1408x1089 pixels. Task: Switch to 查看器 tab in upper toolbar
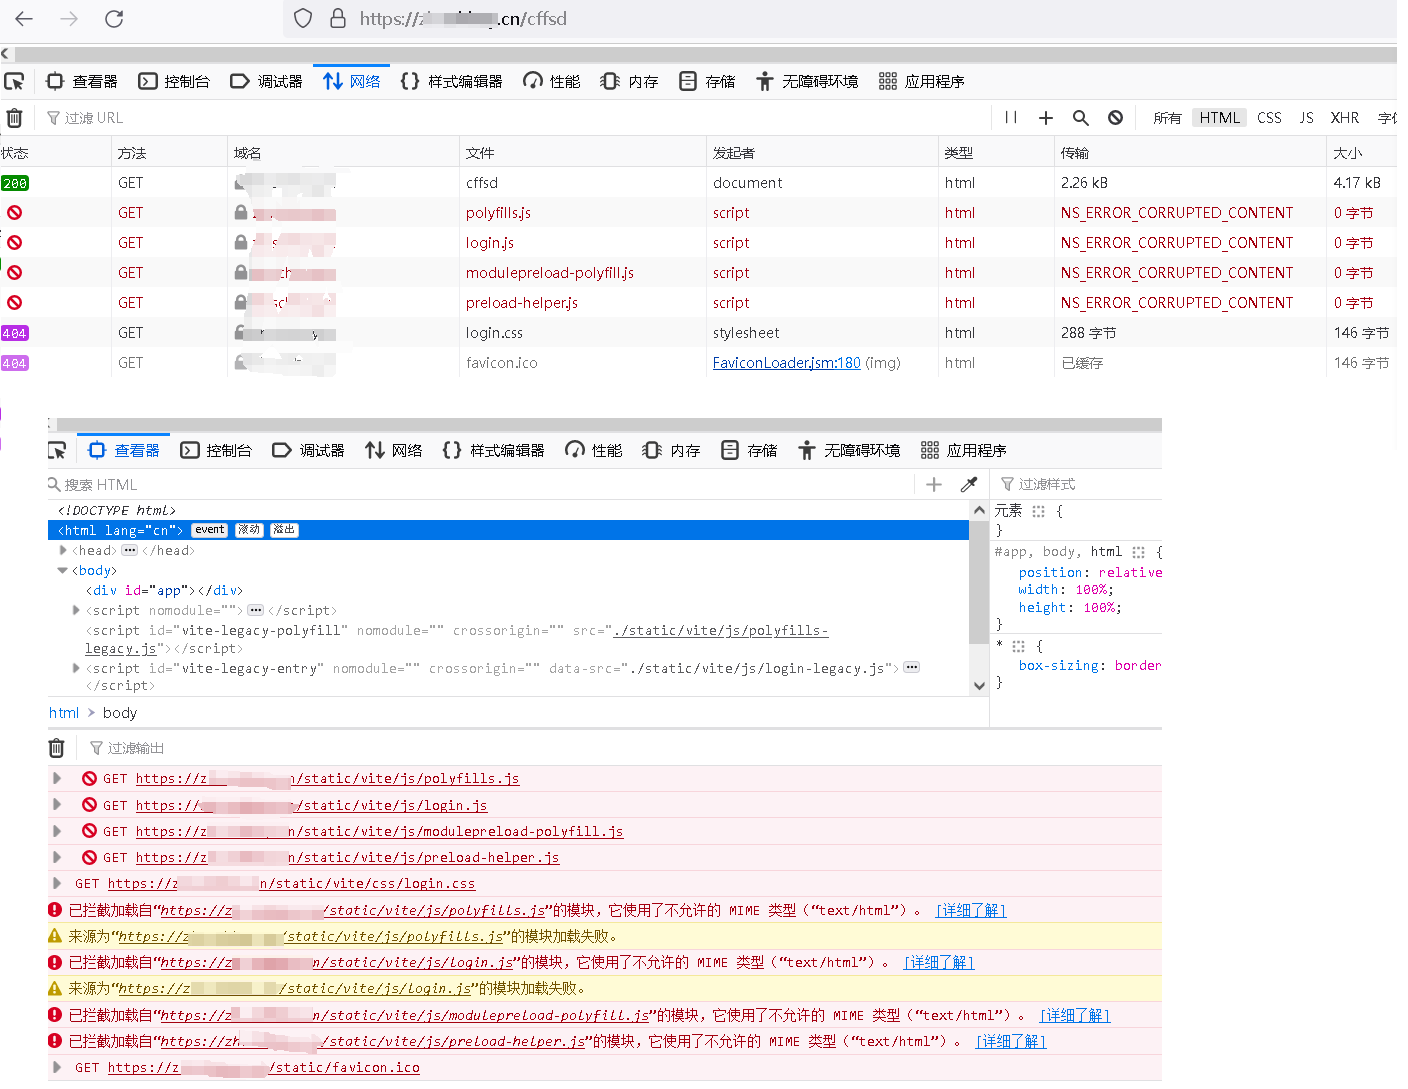(82, 81)
